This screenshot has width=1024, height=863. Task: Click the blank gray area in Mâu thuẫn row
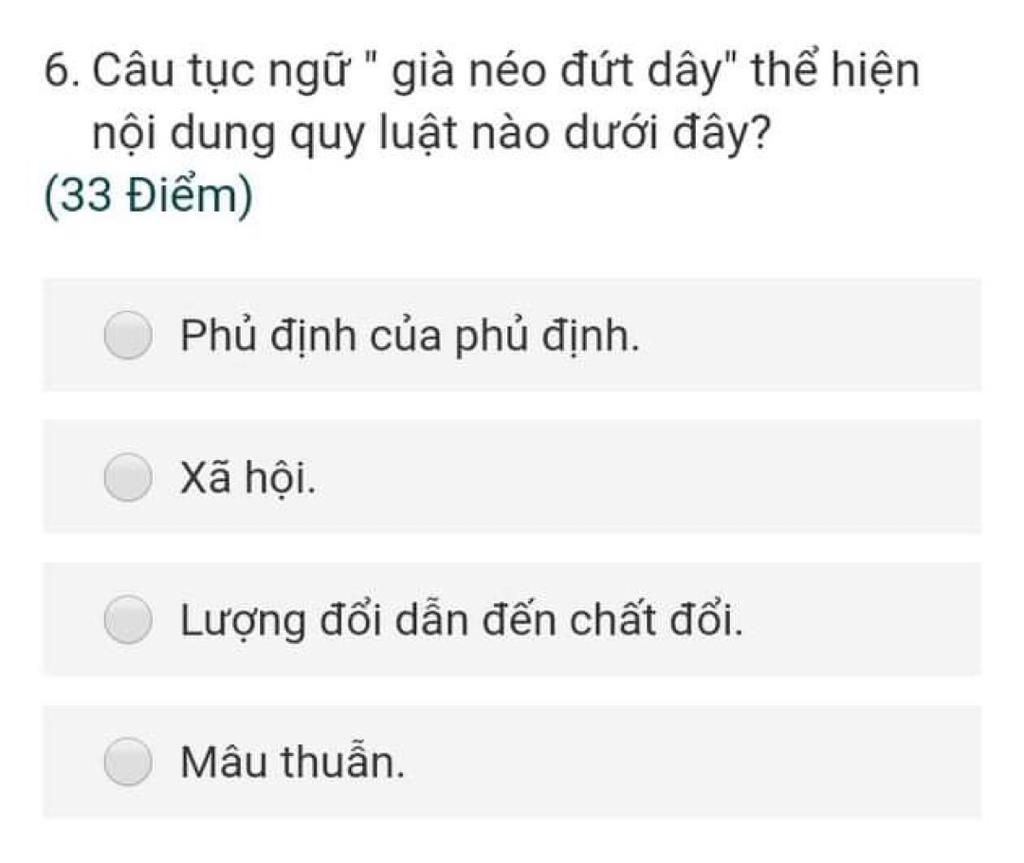(692, 762)
